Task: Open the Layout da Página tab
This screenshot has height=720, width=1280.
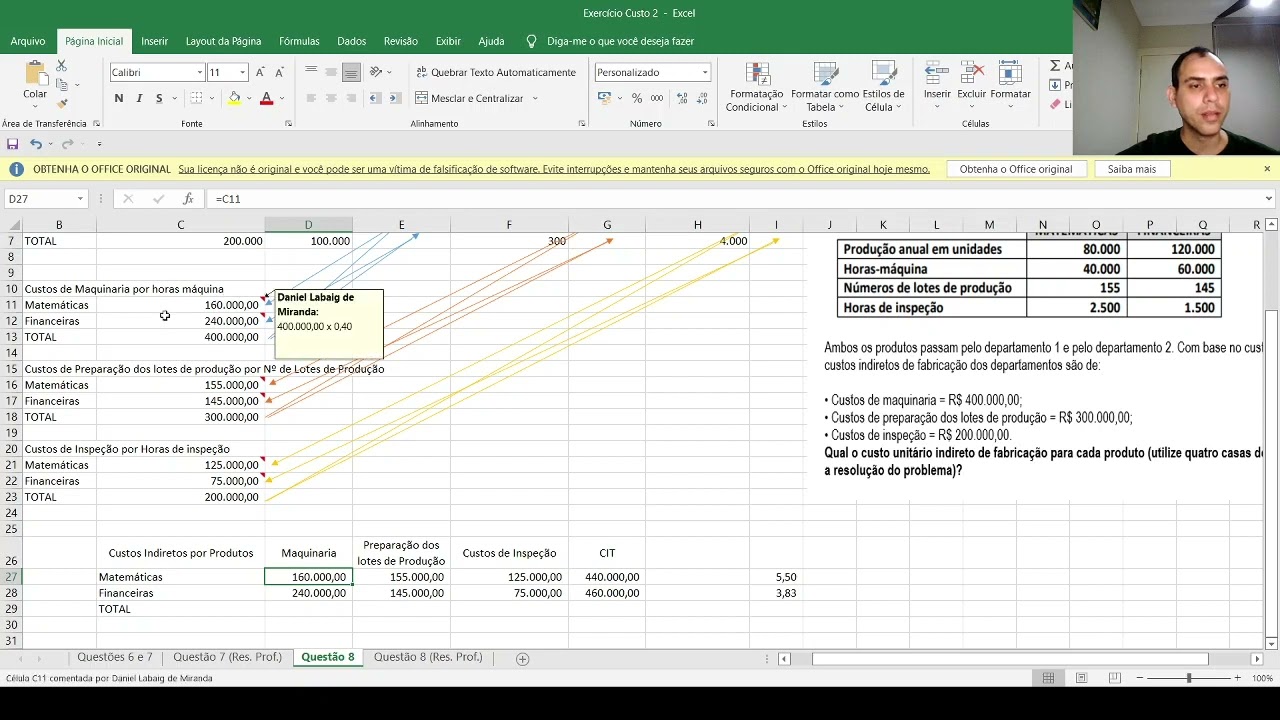Action: click(223, 41)
